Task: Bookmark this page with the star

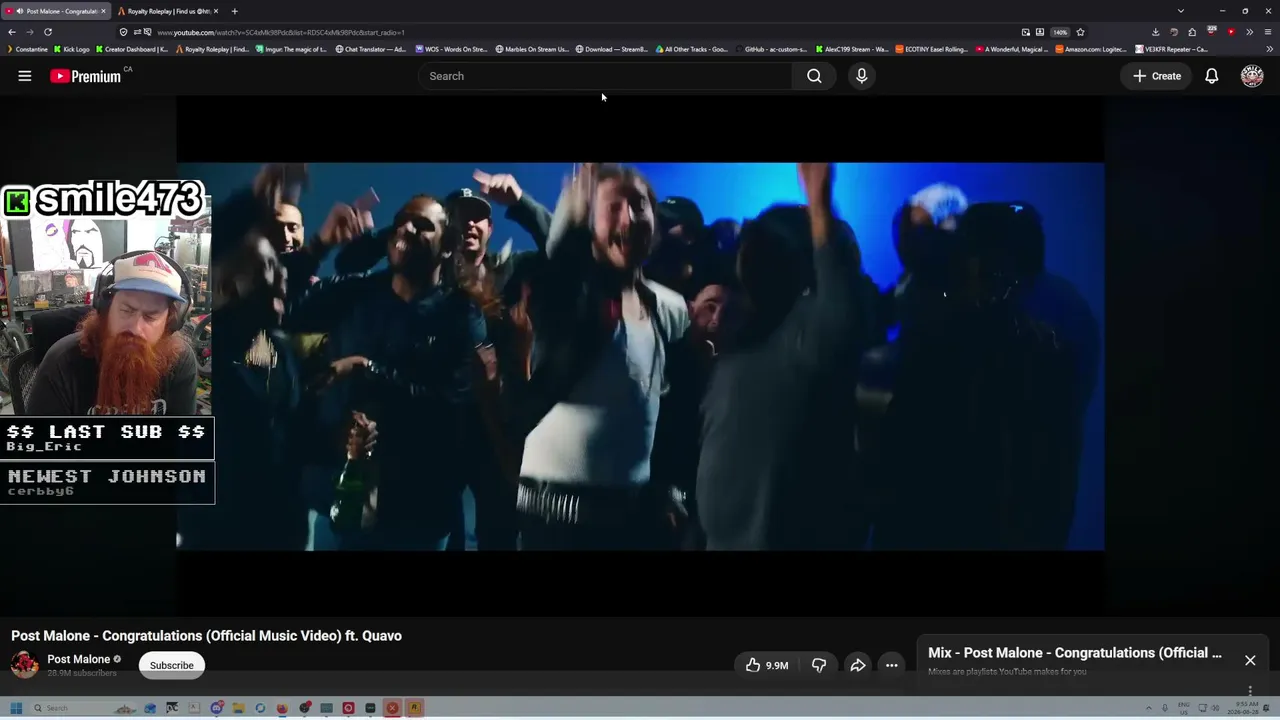Action: (1080, 32)
